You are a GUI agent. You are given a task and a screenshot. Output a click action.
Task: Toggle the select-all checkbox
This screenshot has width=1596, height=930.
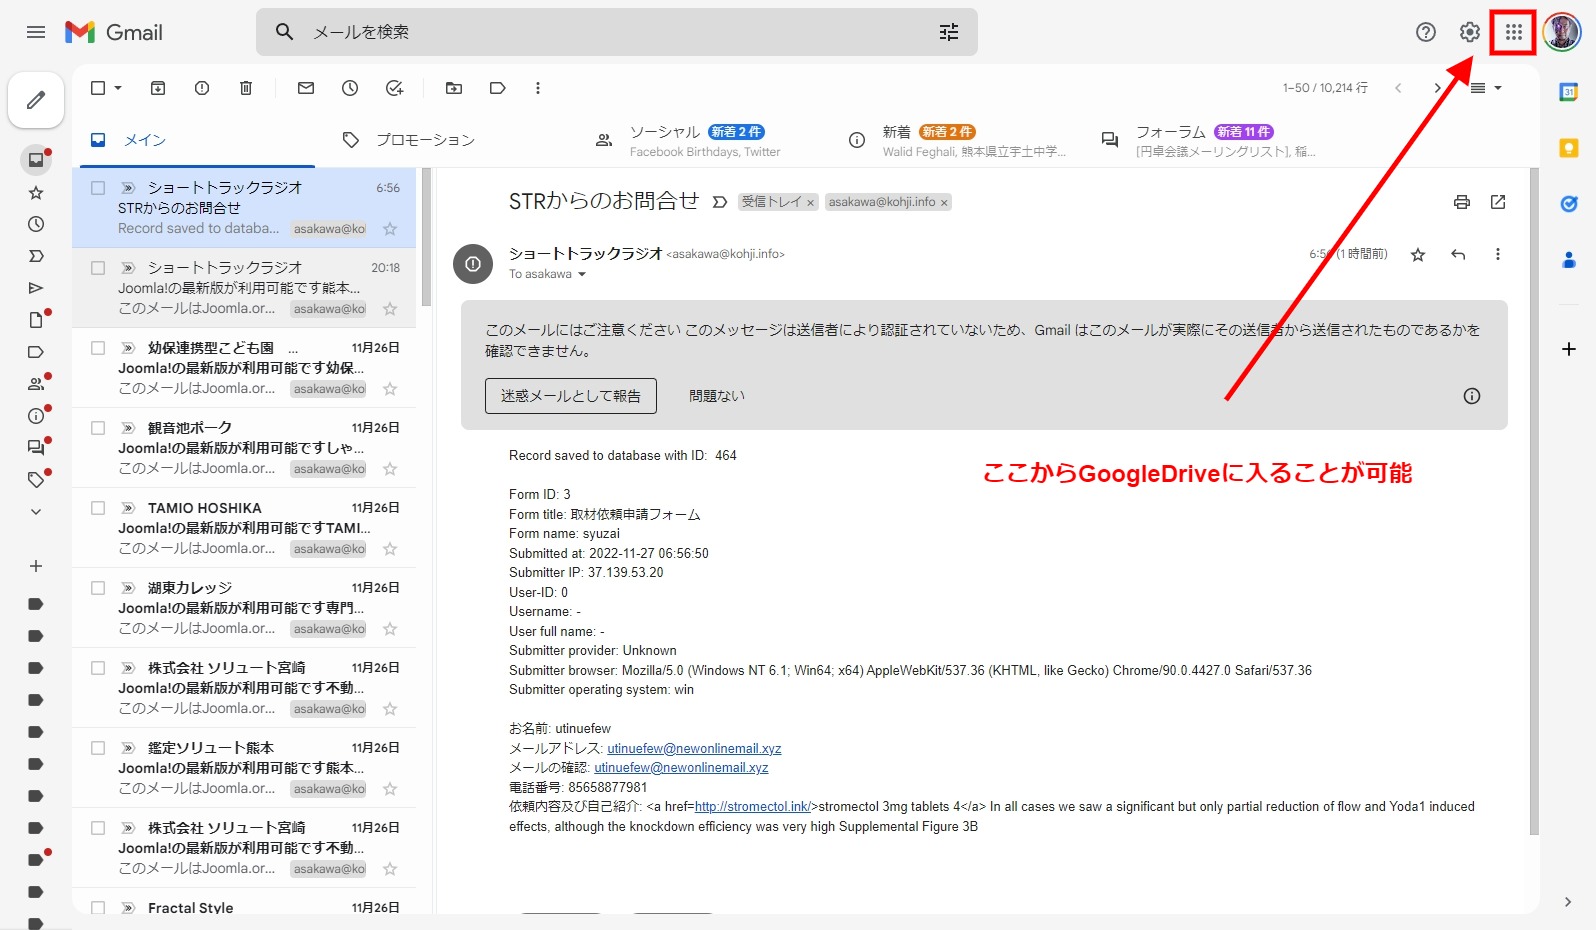point(98,88)
